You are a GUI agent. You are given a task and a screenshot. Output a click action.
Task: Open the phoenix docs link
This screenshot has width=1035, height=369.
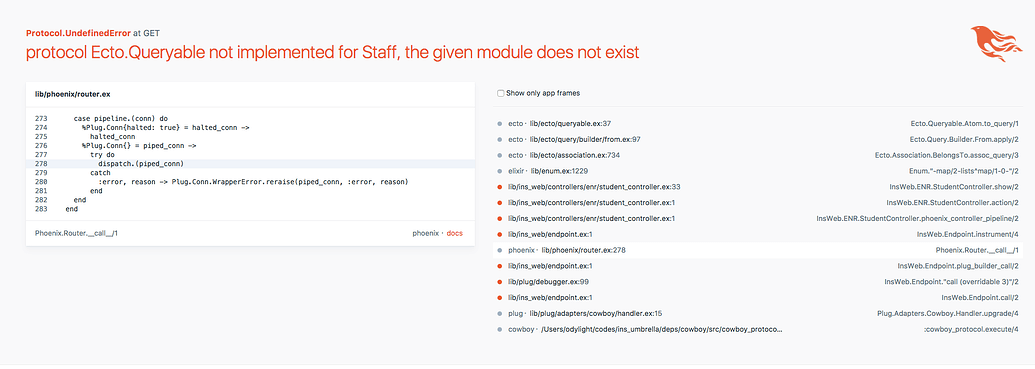pos(454,233)
